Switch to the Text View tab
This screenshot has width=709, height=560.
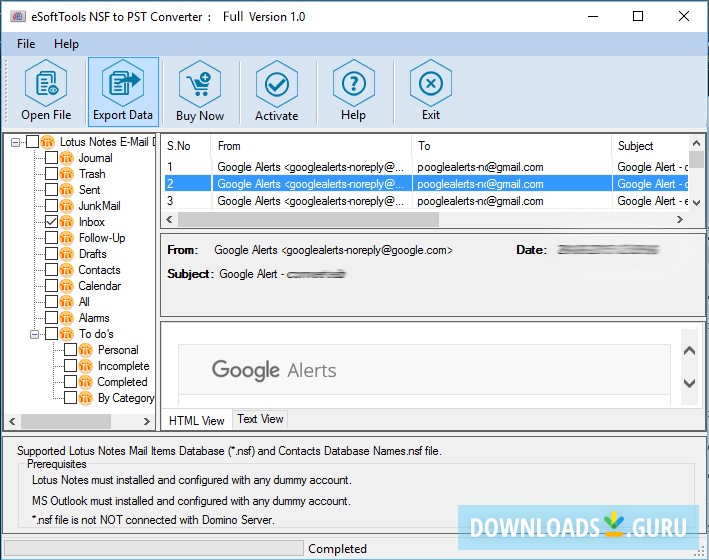pyautogui.click(x=260, y=419)
